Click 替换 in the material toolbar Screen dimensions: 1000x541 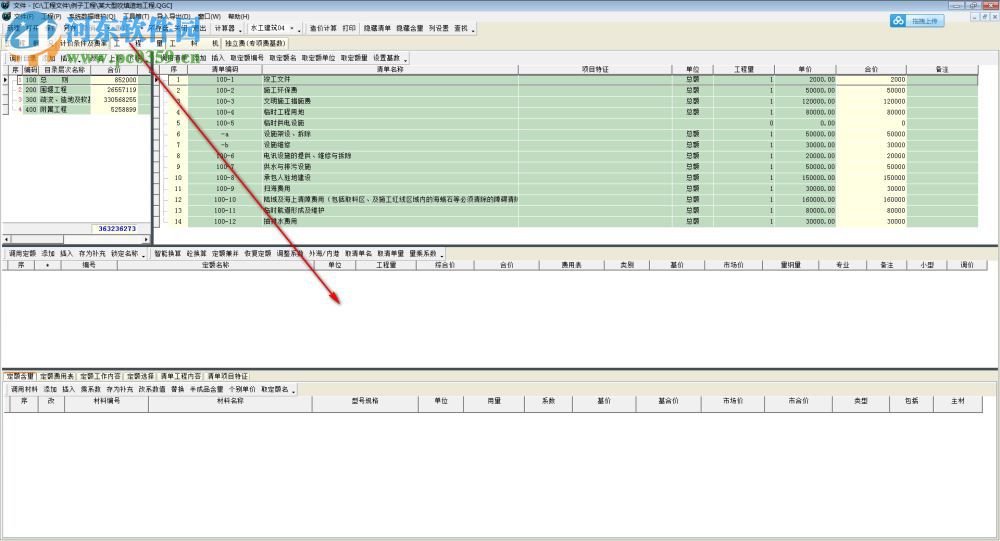pos(177,389)
